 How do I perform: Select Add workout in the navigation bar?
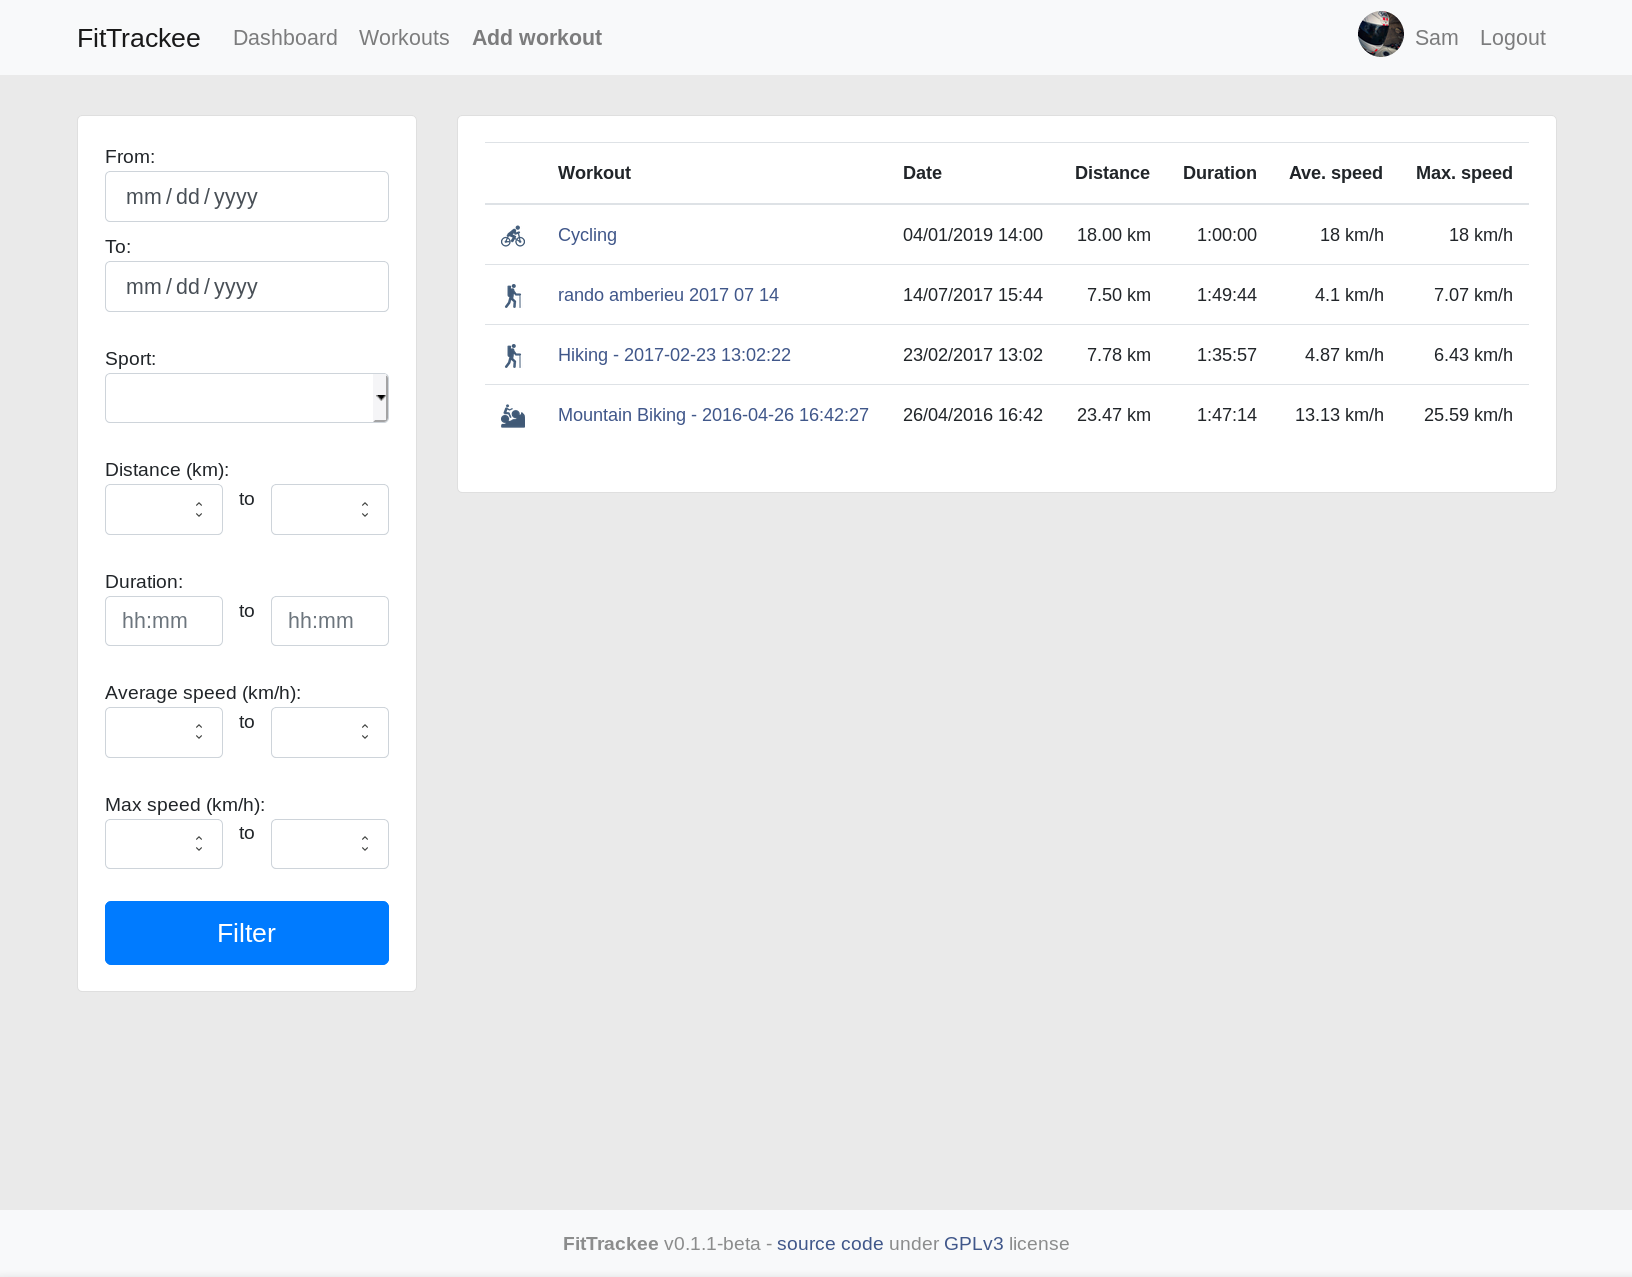click(x=537, y=38)
